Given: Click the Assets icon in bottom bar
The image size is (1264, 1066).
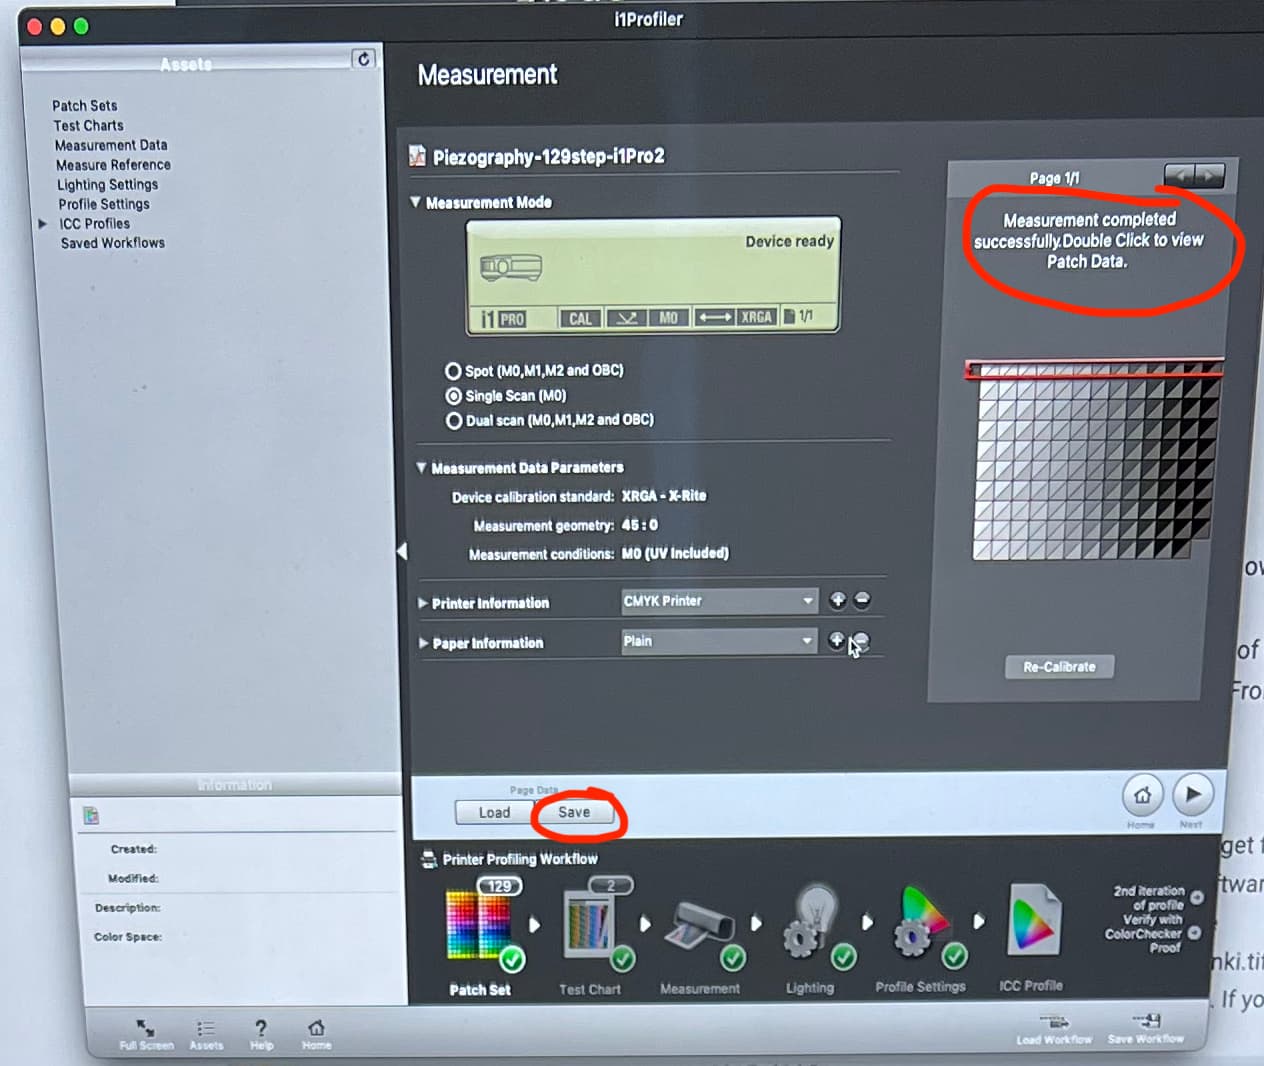Looking at the screenshot, I should (206, 1029).
